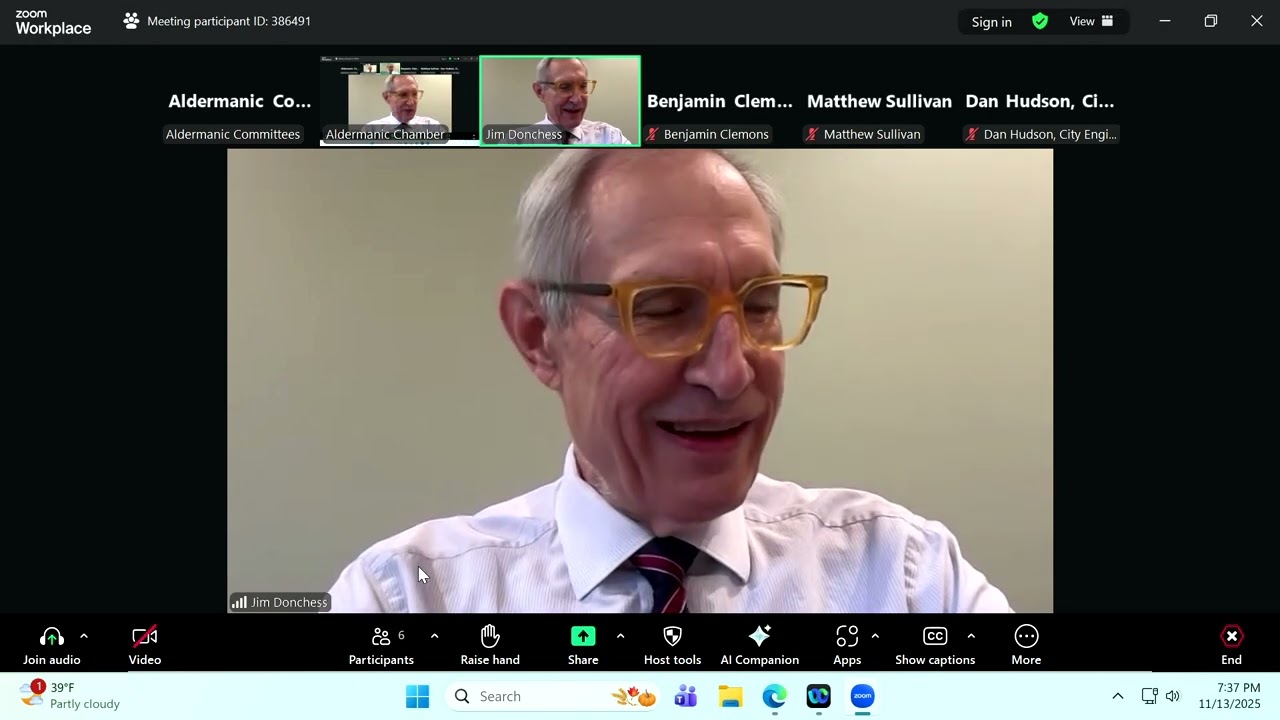
Task: Click the Join audio headphone icon
Action: [52, 637]
